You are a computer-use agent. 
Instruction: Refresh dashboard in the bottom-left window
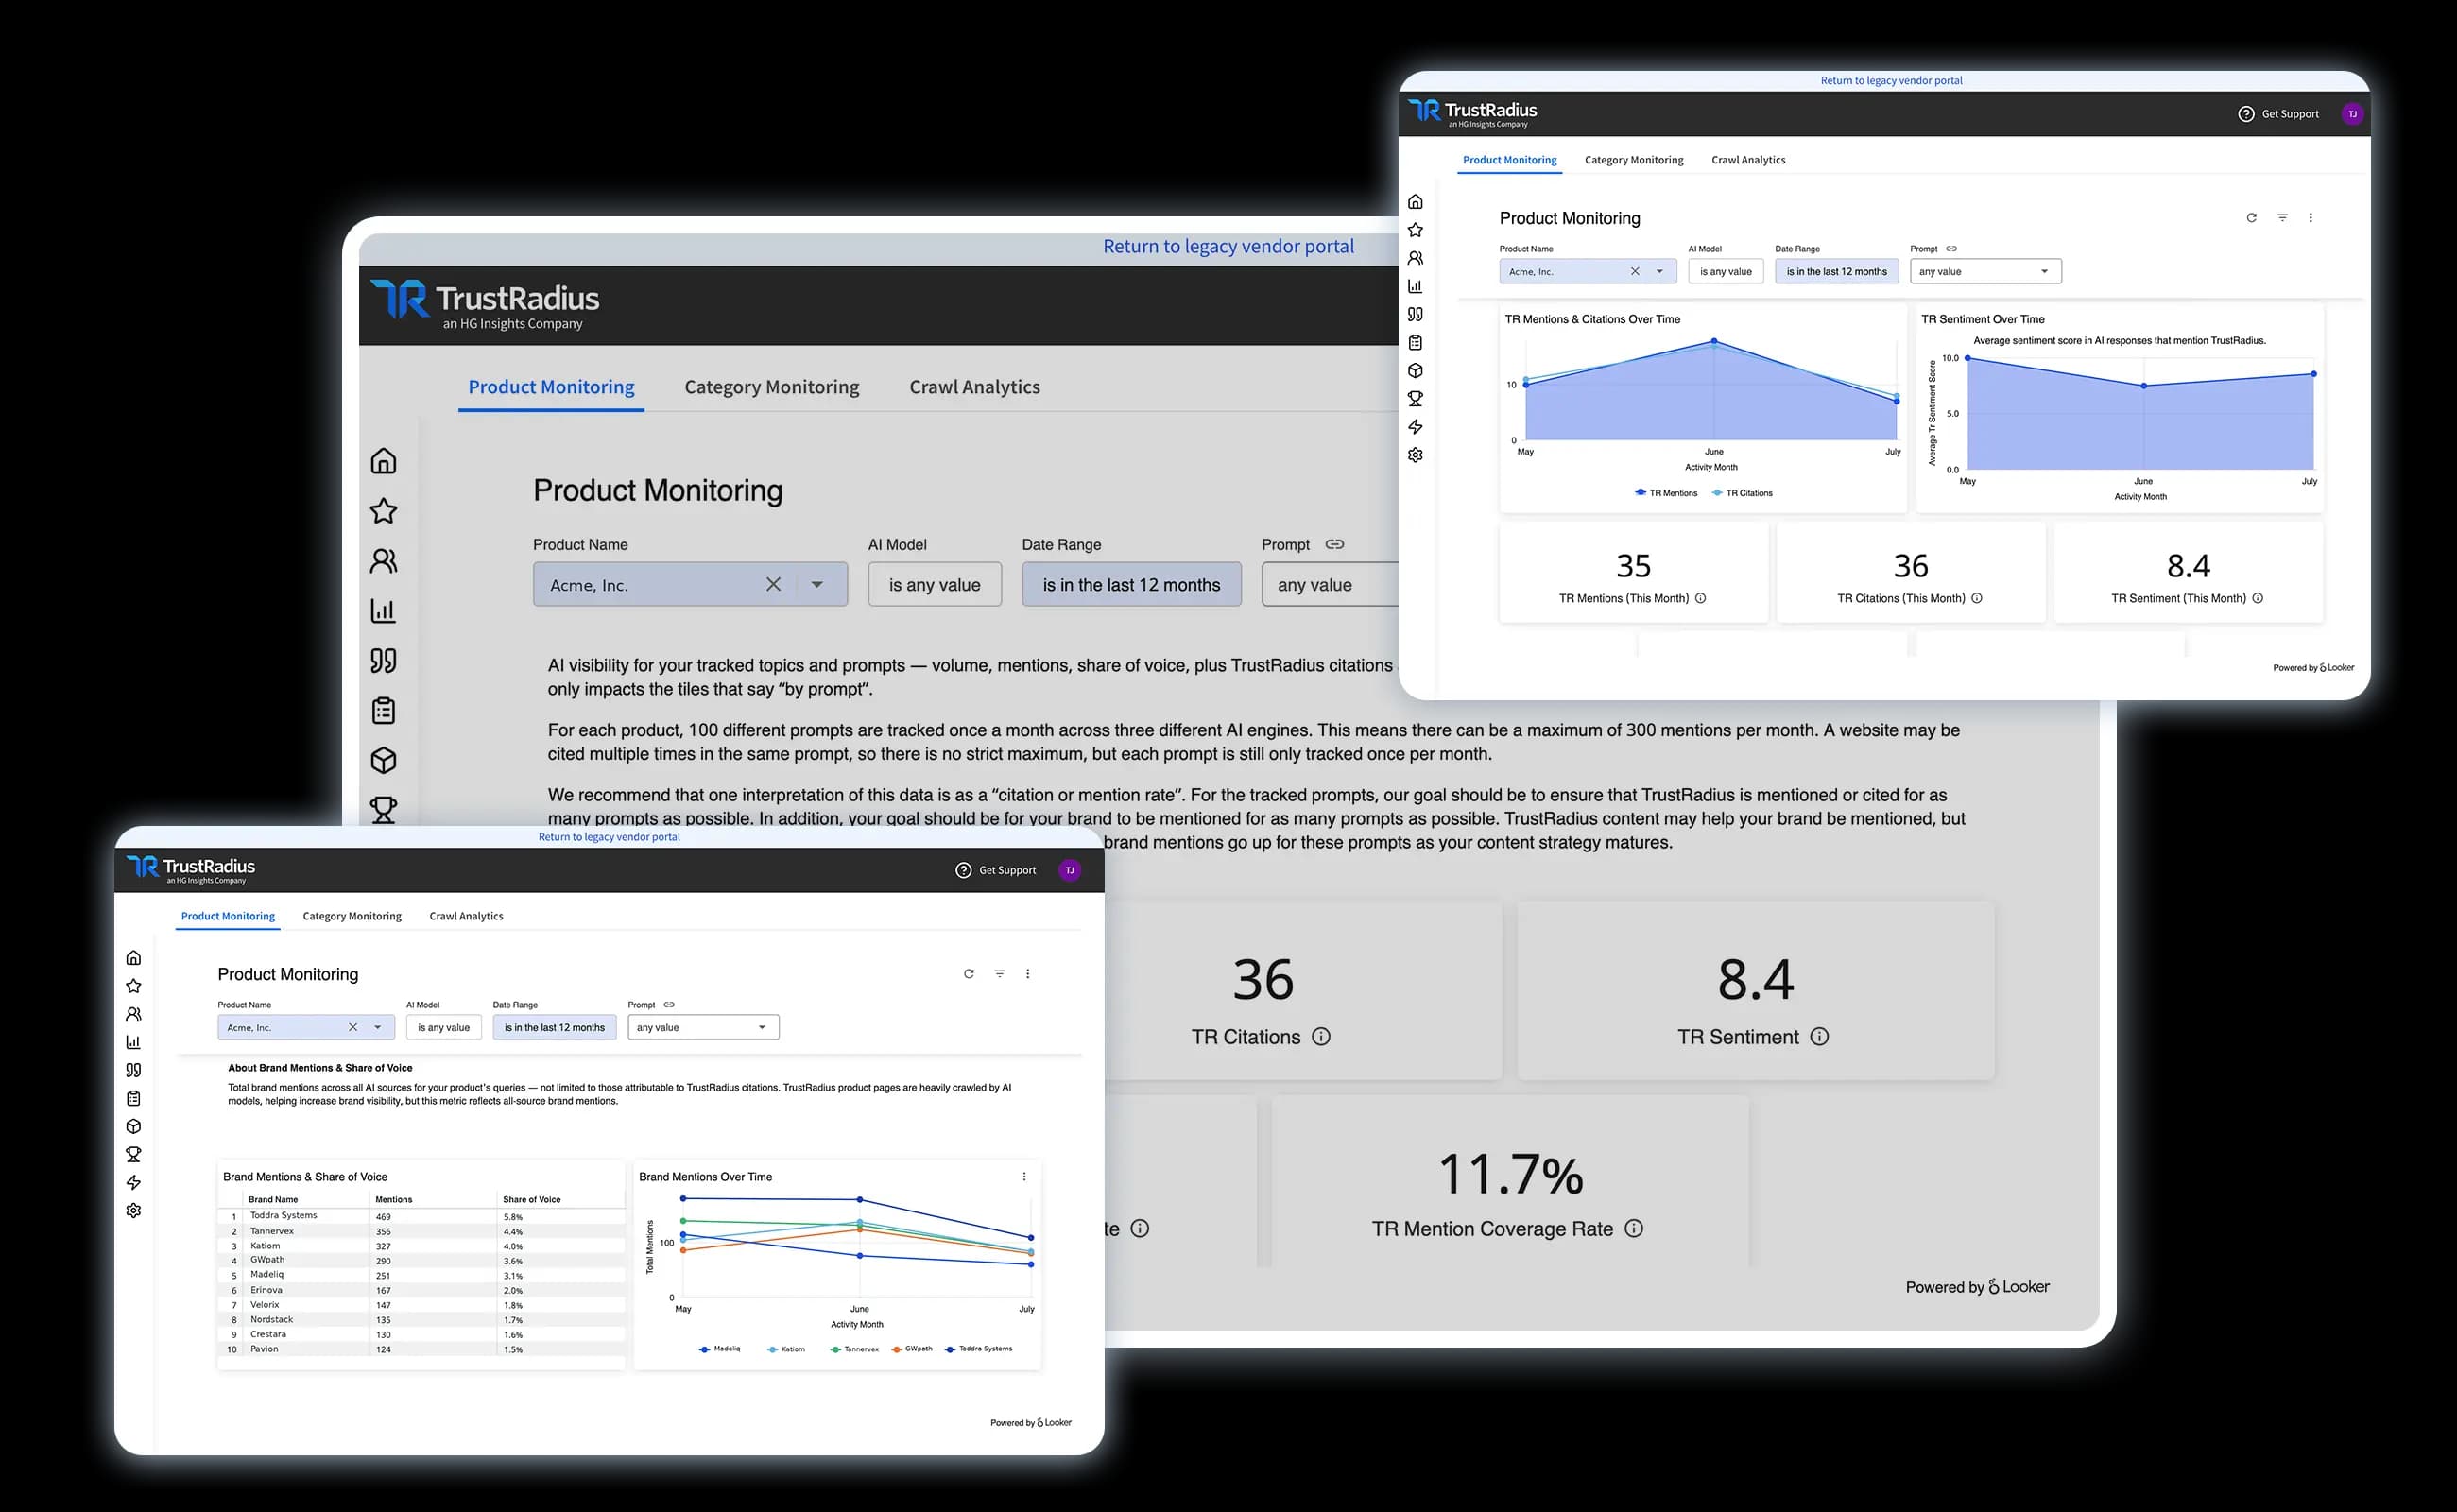(x=968, y=974)
